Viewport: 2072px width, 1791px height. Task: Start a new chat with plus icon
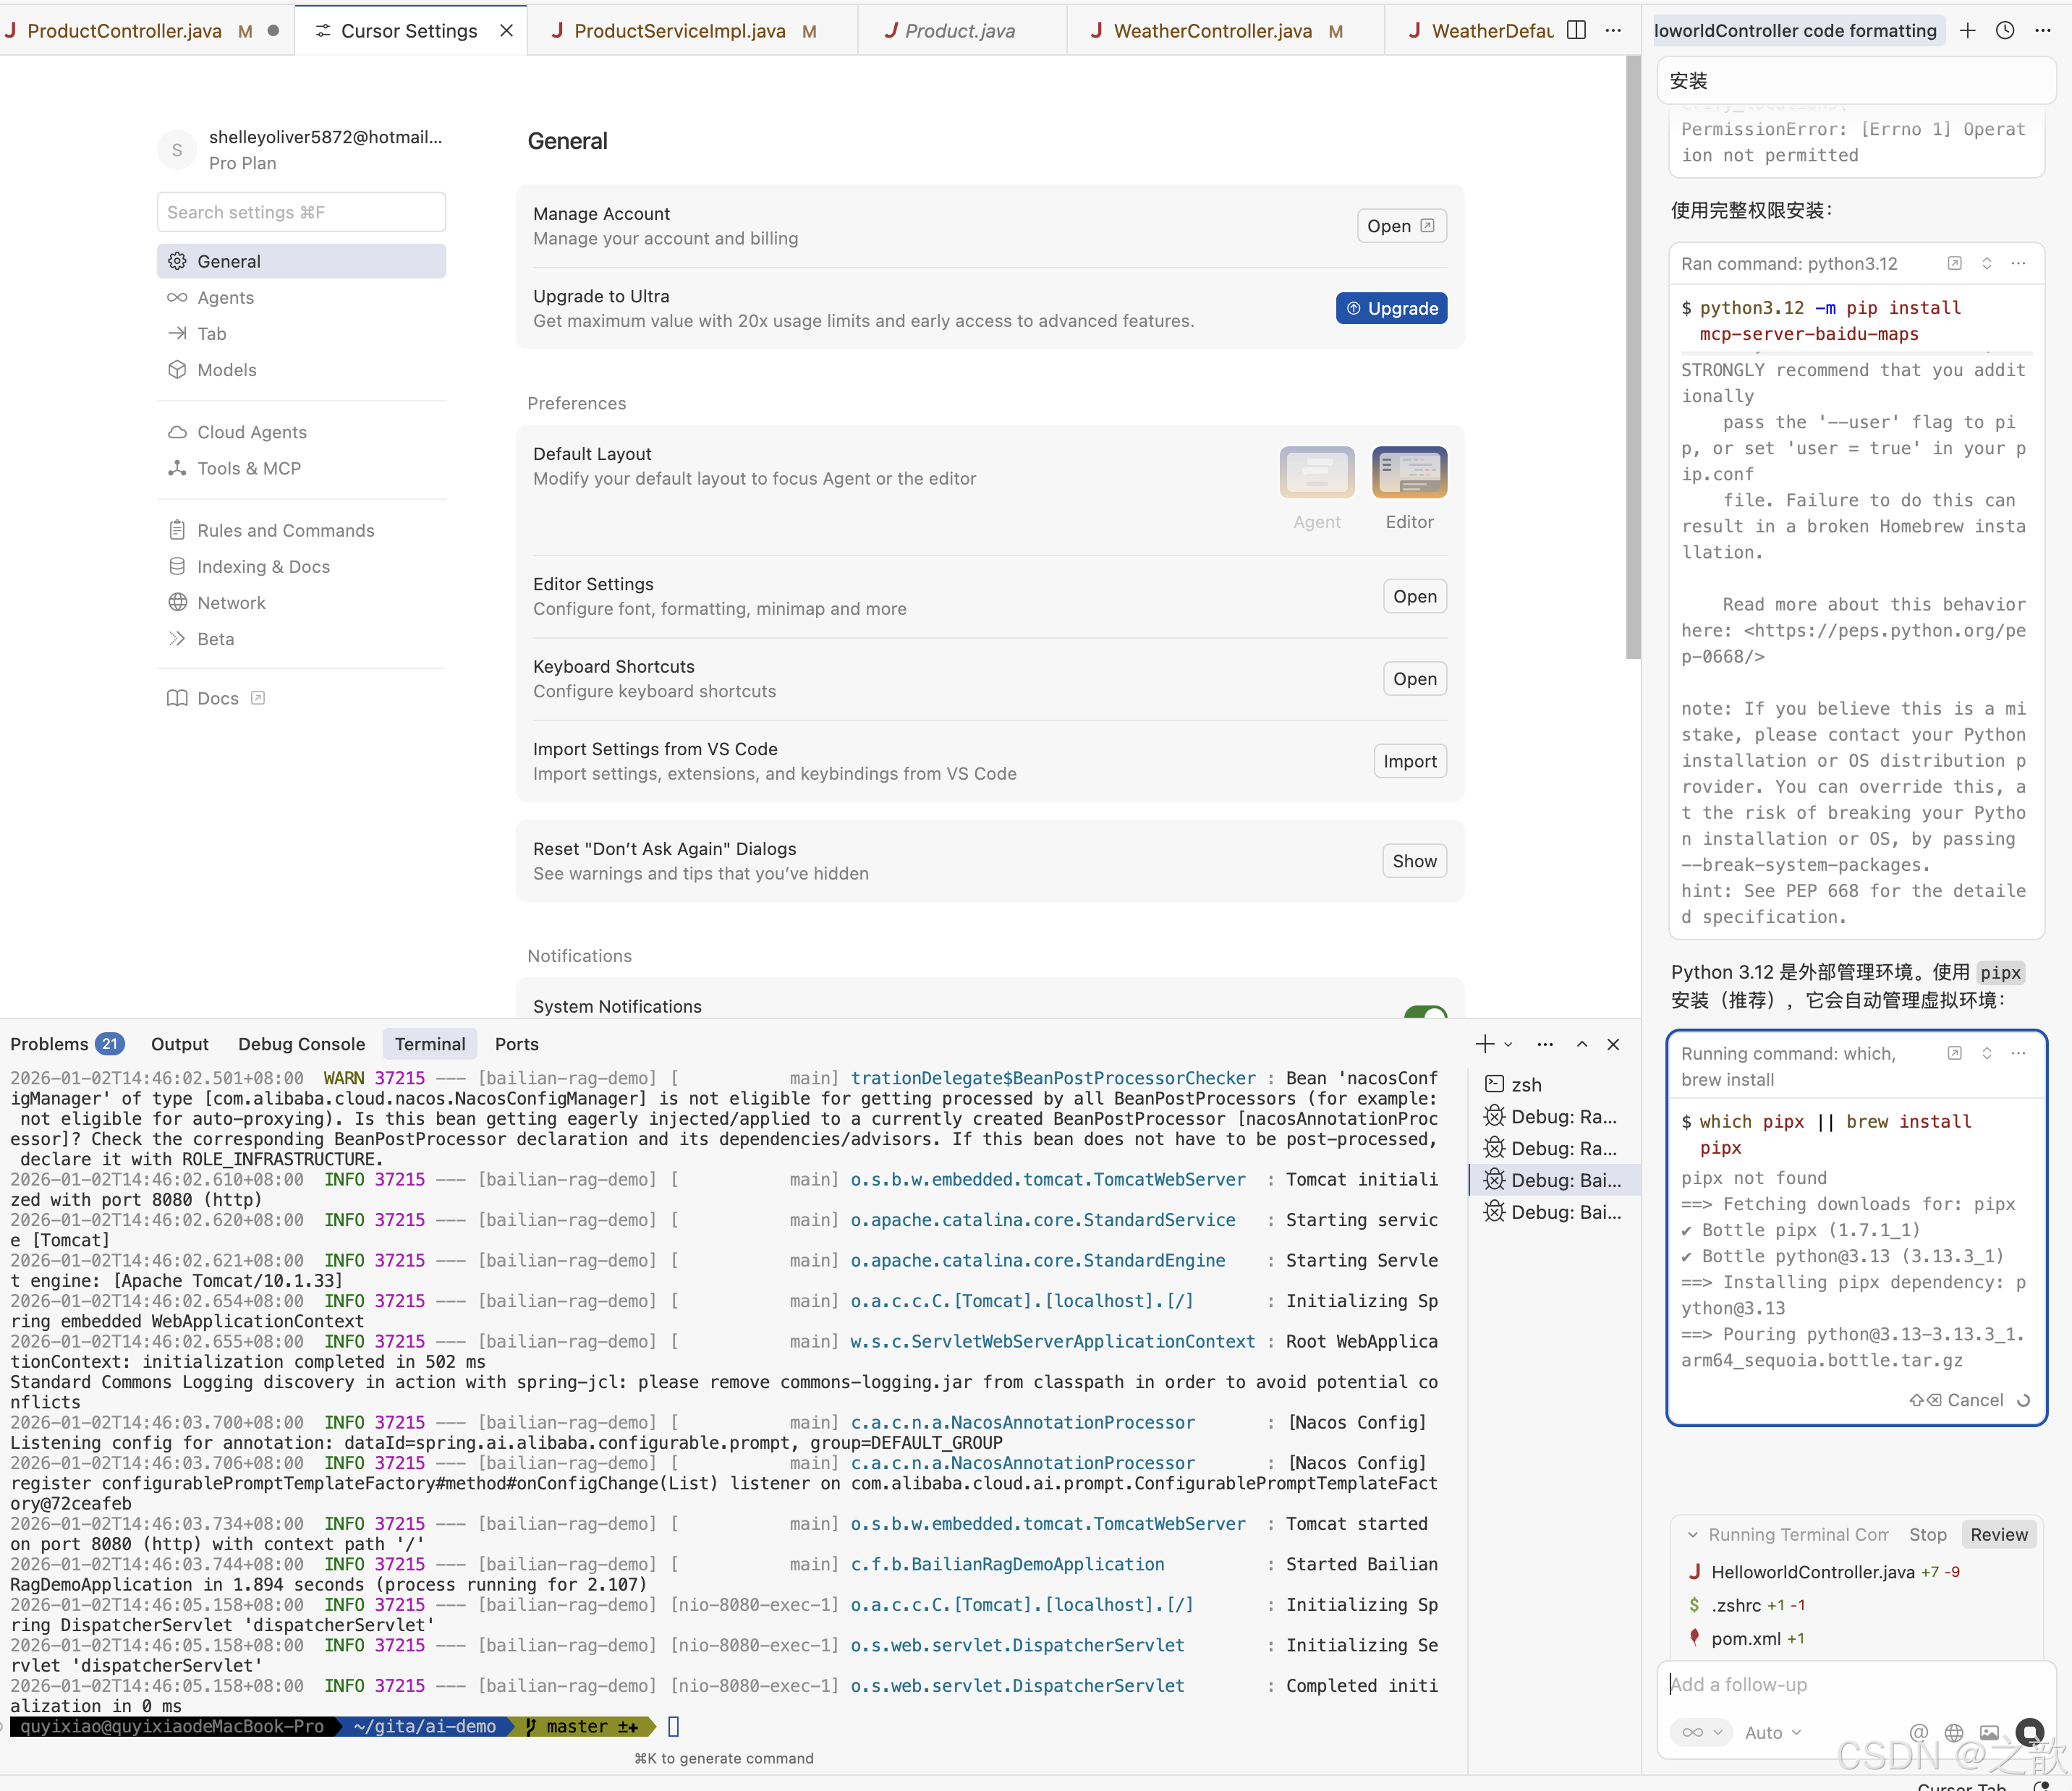pos(1967,30)
